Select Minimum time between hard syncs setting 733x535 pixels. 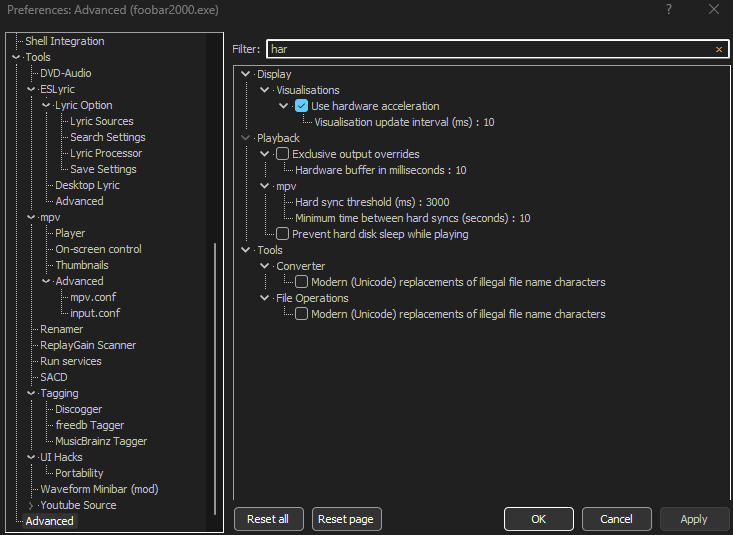[413, 218]
